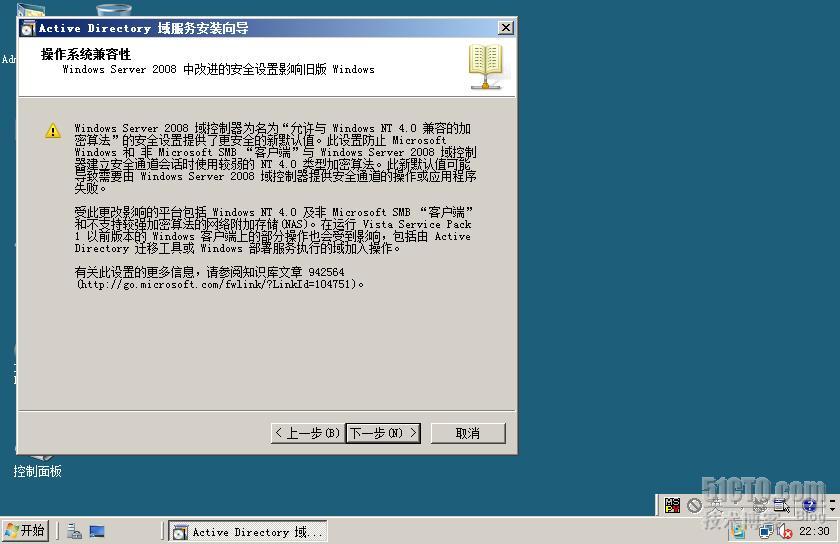Image resolution: width=840 pixels, height=544 pixels.
Task: Click the book directory icon in header
Action: pos(485,66)
